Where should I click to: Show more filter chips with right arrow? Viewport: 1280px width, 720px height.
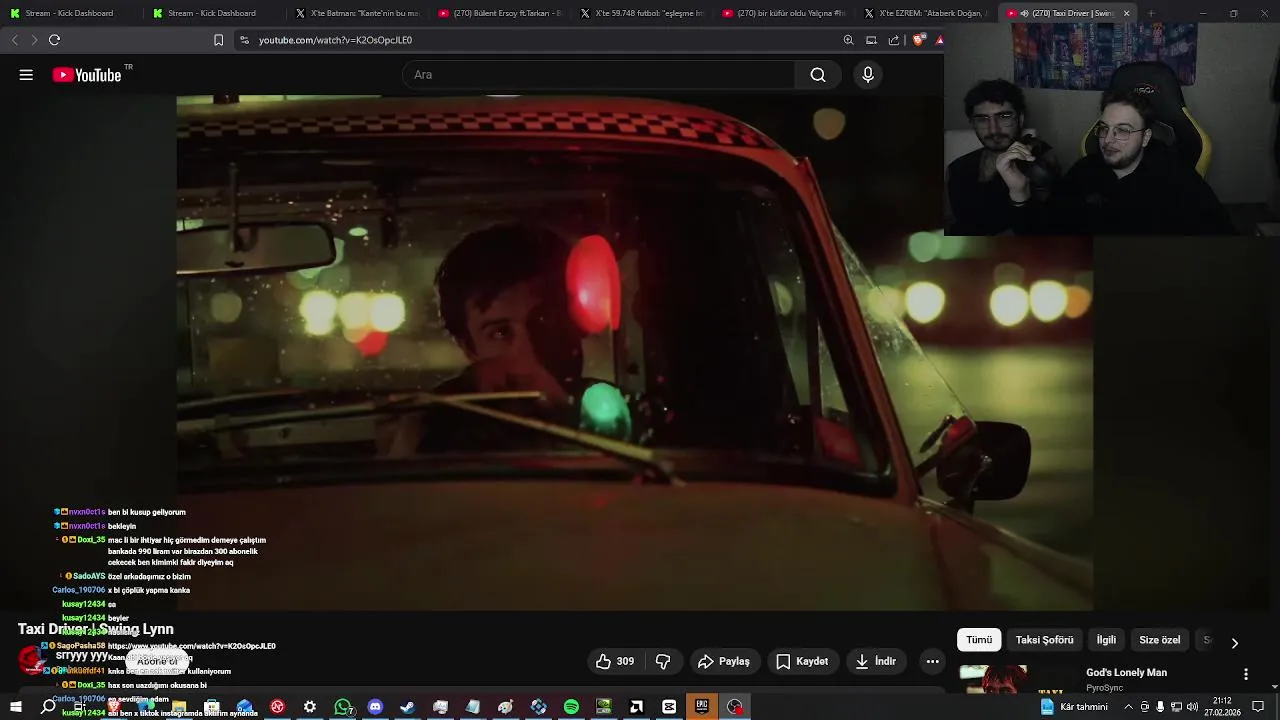1234,643
